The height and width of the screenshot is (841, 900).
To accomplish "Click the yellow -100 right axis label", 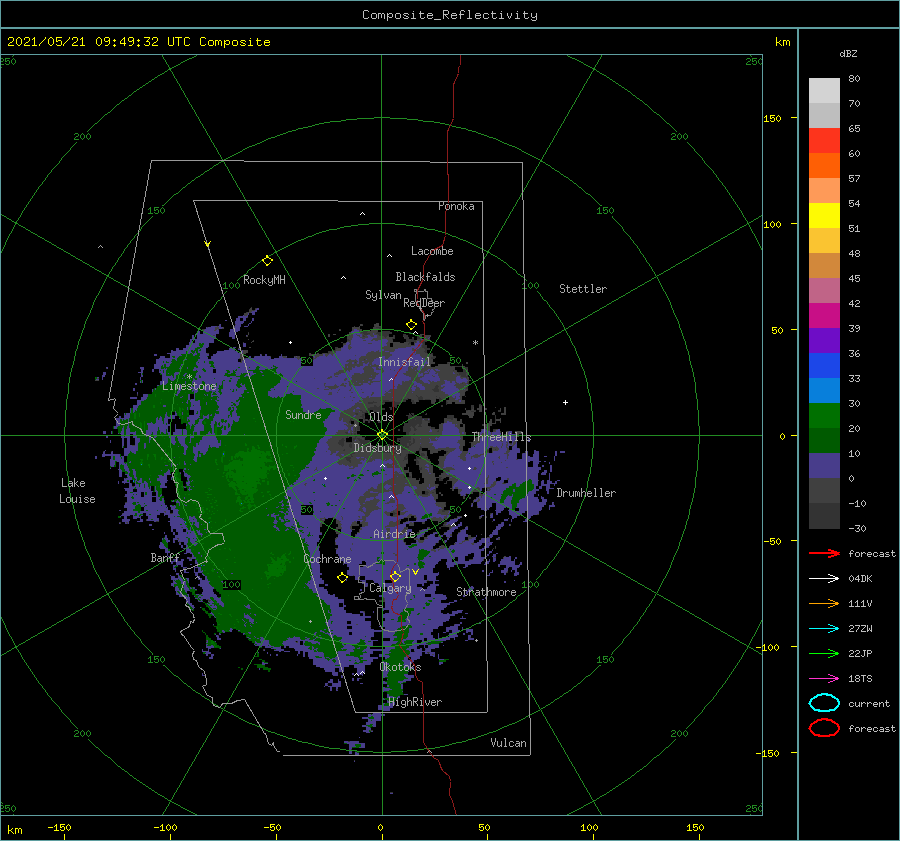I will pos(768,648).
